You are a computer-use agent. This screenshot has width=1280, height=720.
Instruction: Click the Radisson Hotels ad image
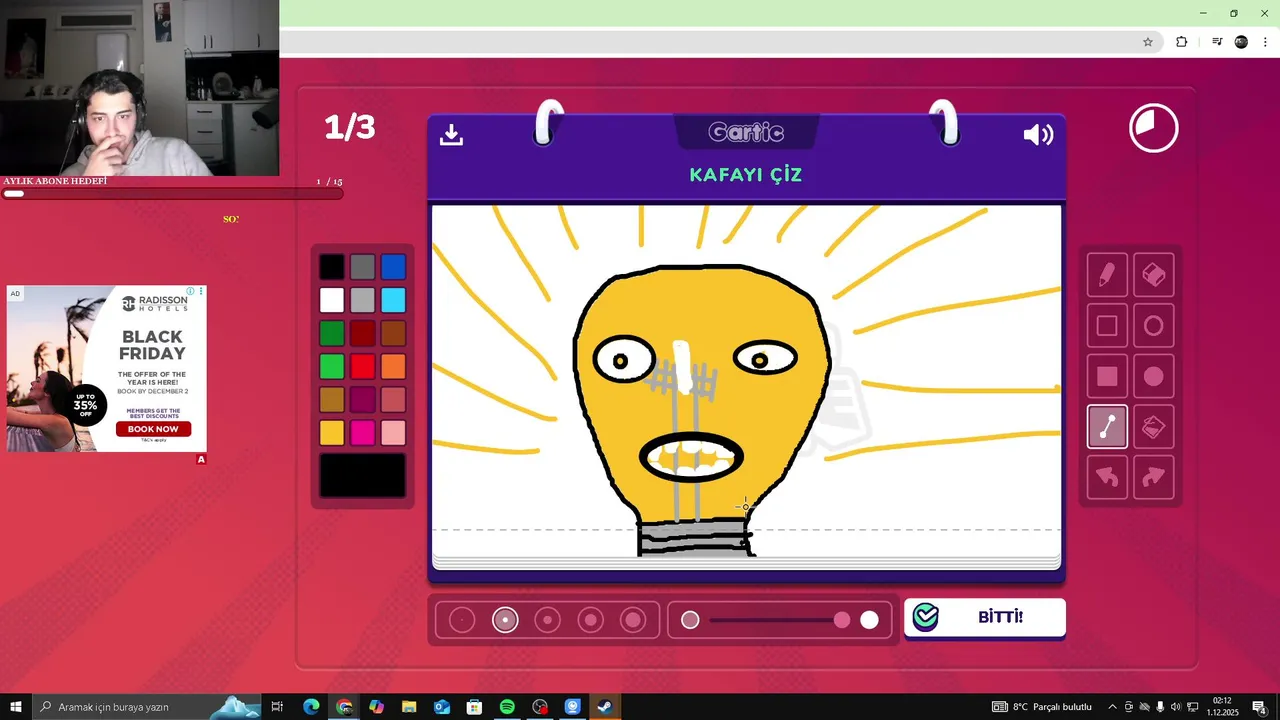(x=107, y=369)
